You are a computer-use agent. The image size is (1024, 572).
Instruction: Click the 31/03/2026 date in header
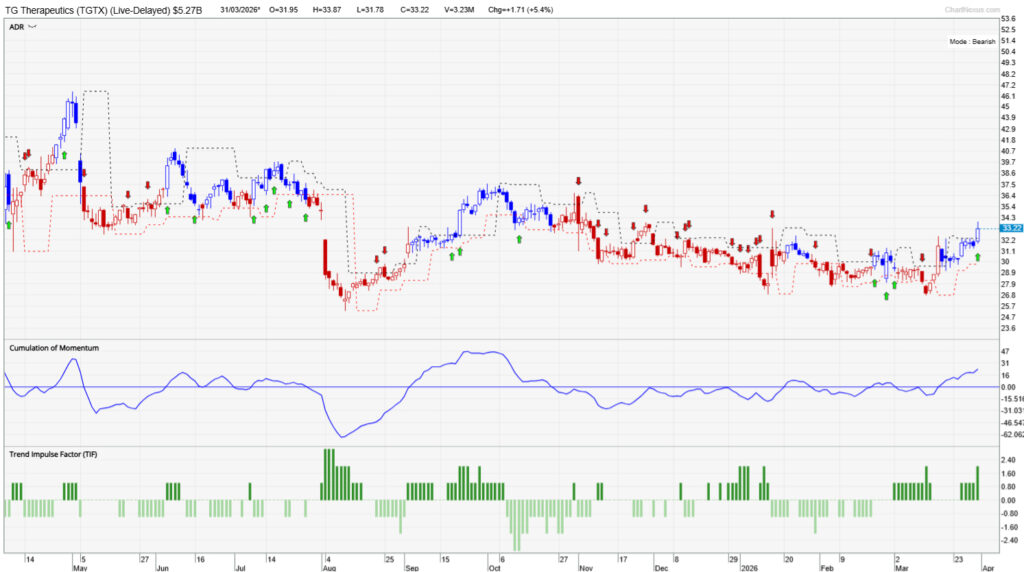tap(240, 10)
